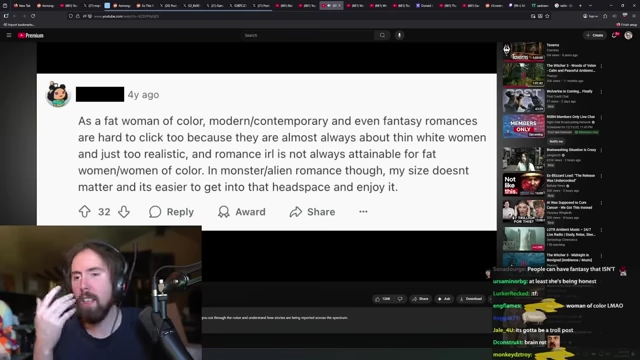Share the YouTube video

tap(420, 299)
